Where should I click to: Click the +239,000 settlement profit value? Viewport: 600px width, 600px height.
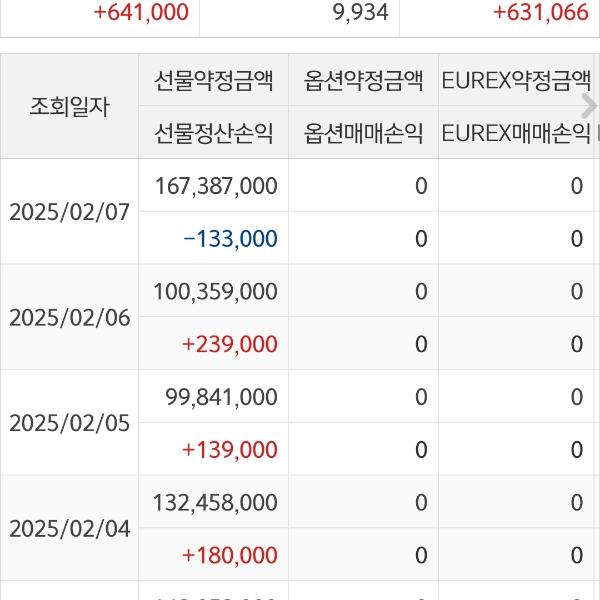pyautogui.click(x=230, y=344)
